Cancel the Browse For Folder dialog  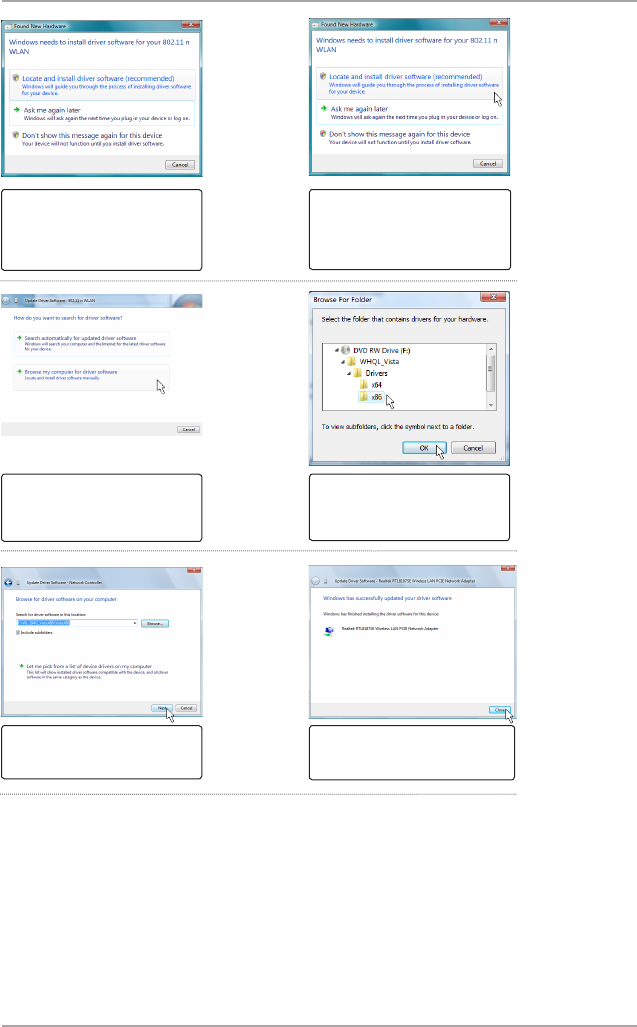(473, 448)
